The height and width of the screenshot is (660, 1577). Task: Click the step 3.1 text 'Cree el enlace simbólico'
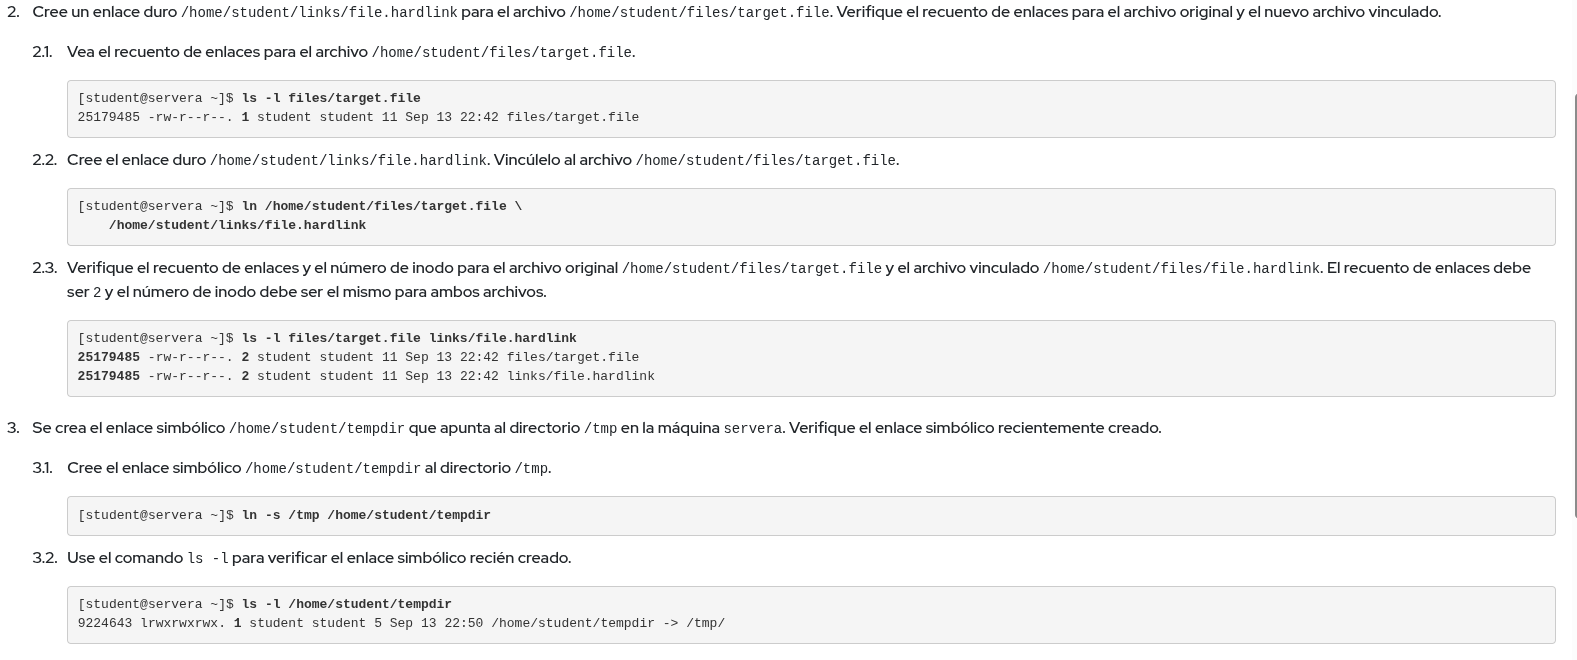154,468
